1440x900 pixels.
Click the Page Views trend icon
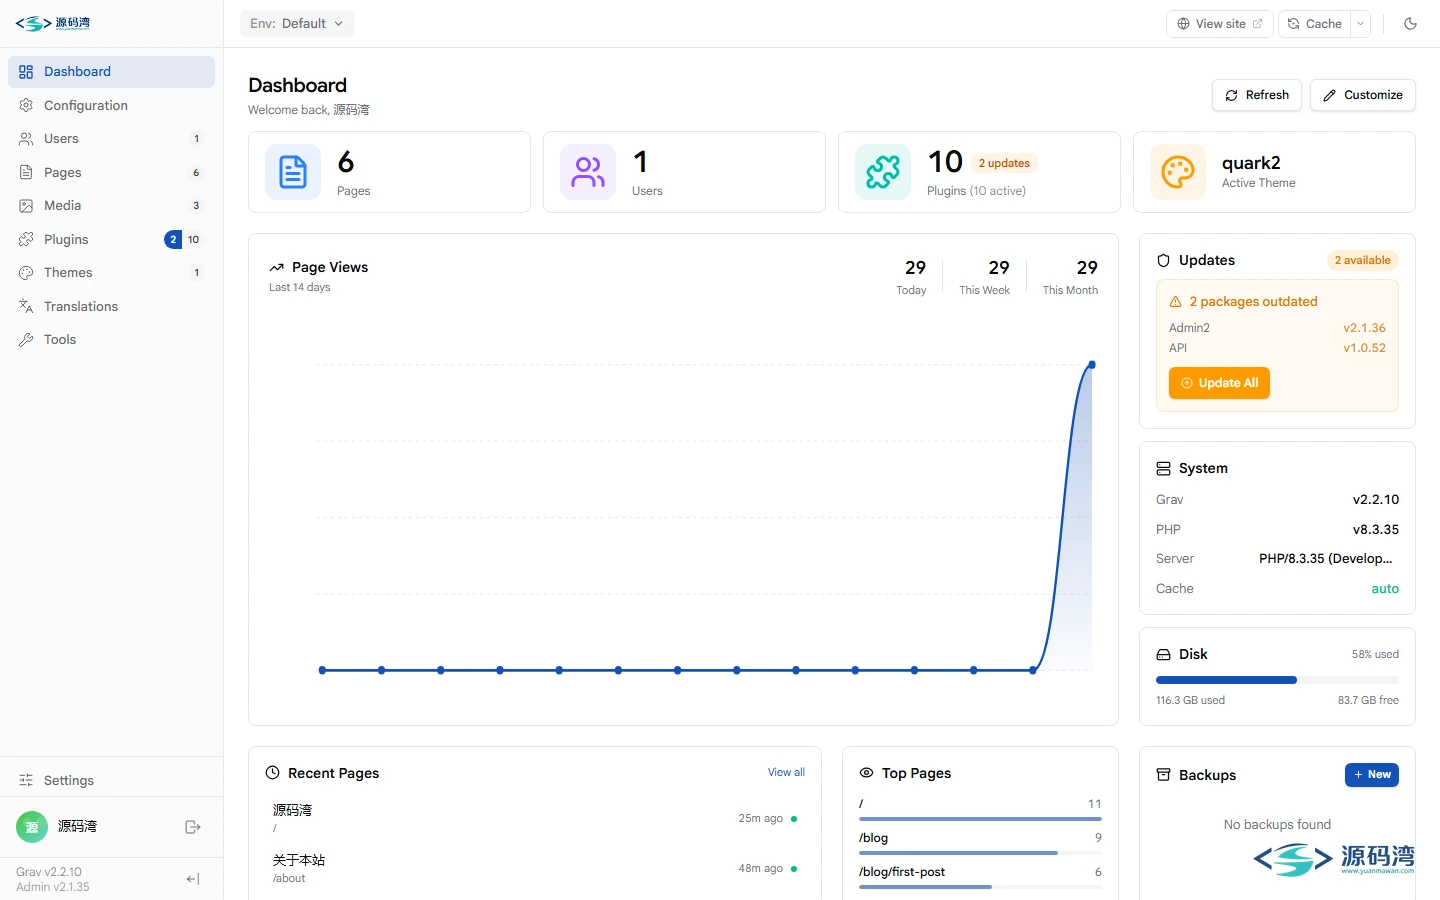277,268
